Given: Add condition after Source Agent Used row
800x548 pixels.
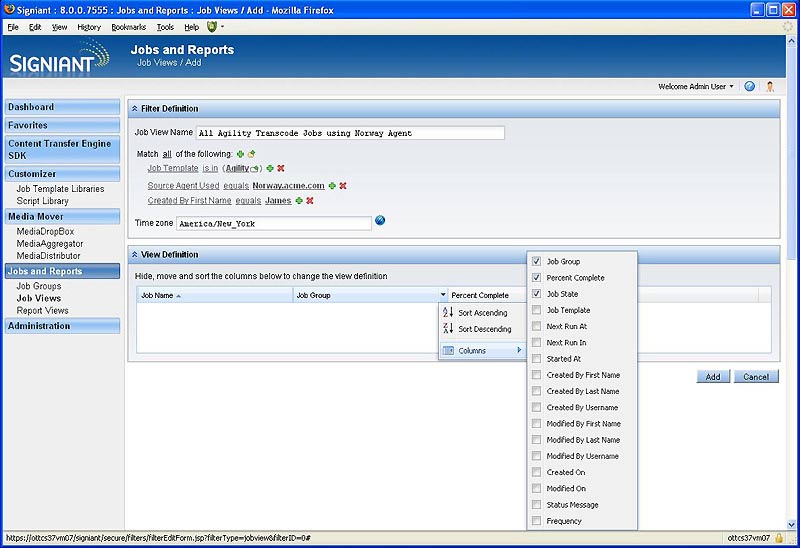Looking at the screenshot, I should tap(332, 185).
